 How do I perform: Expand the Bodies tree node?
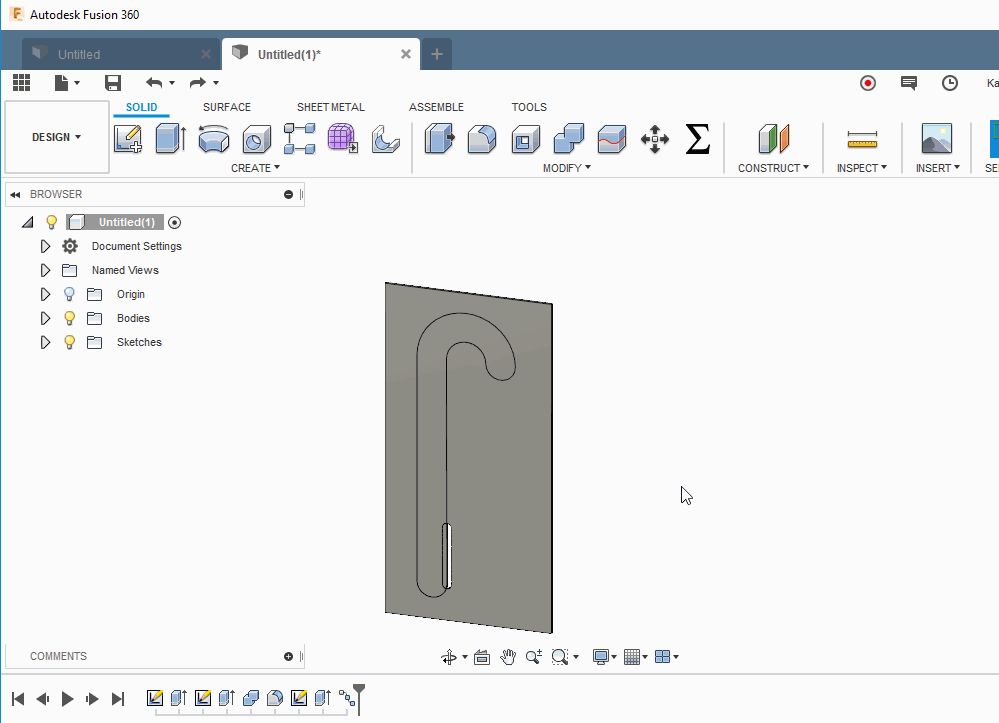pyautogui.click(x=45, y=318)
